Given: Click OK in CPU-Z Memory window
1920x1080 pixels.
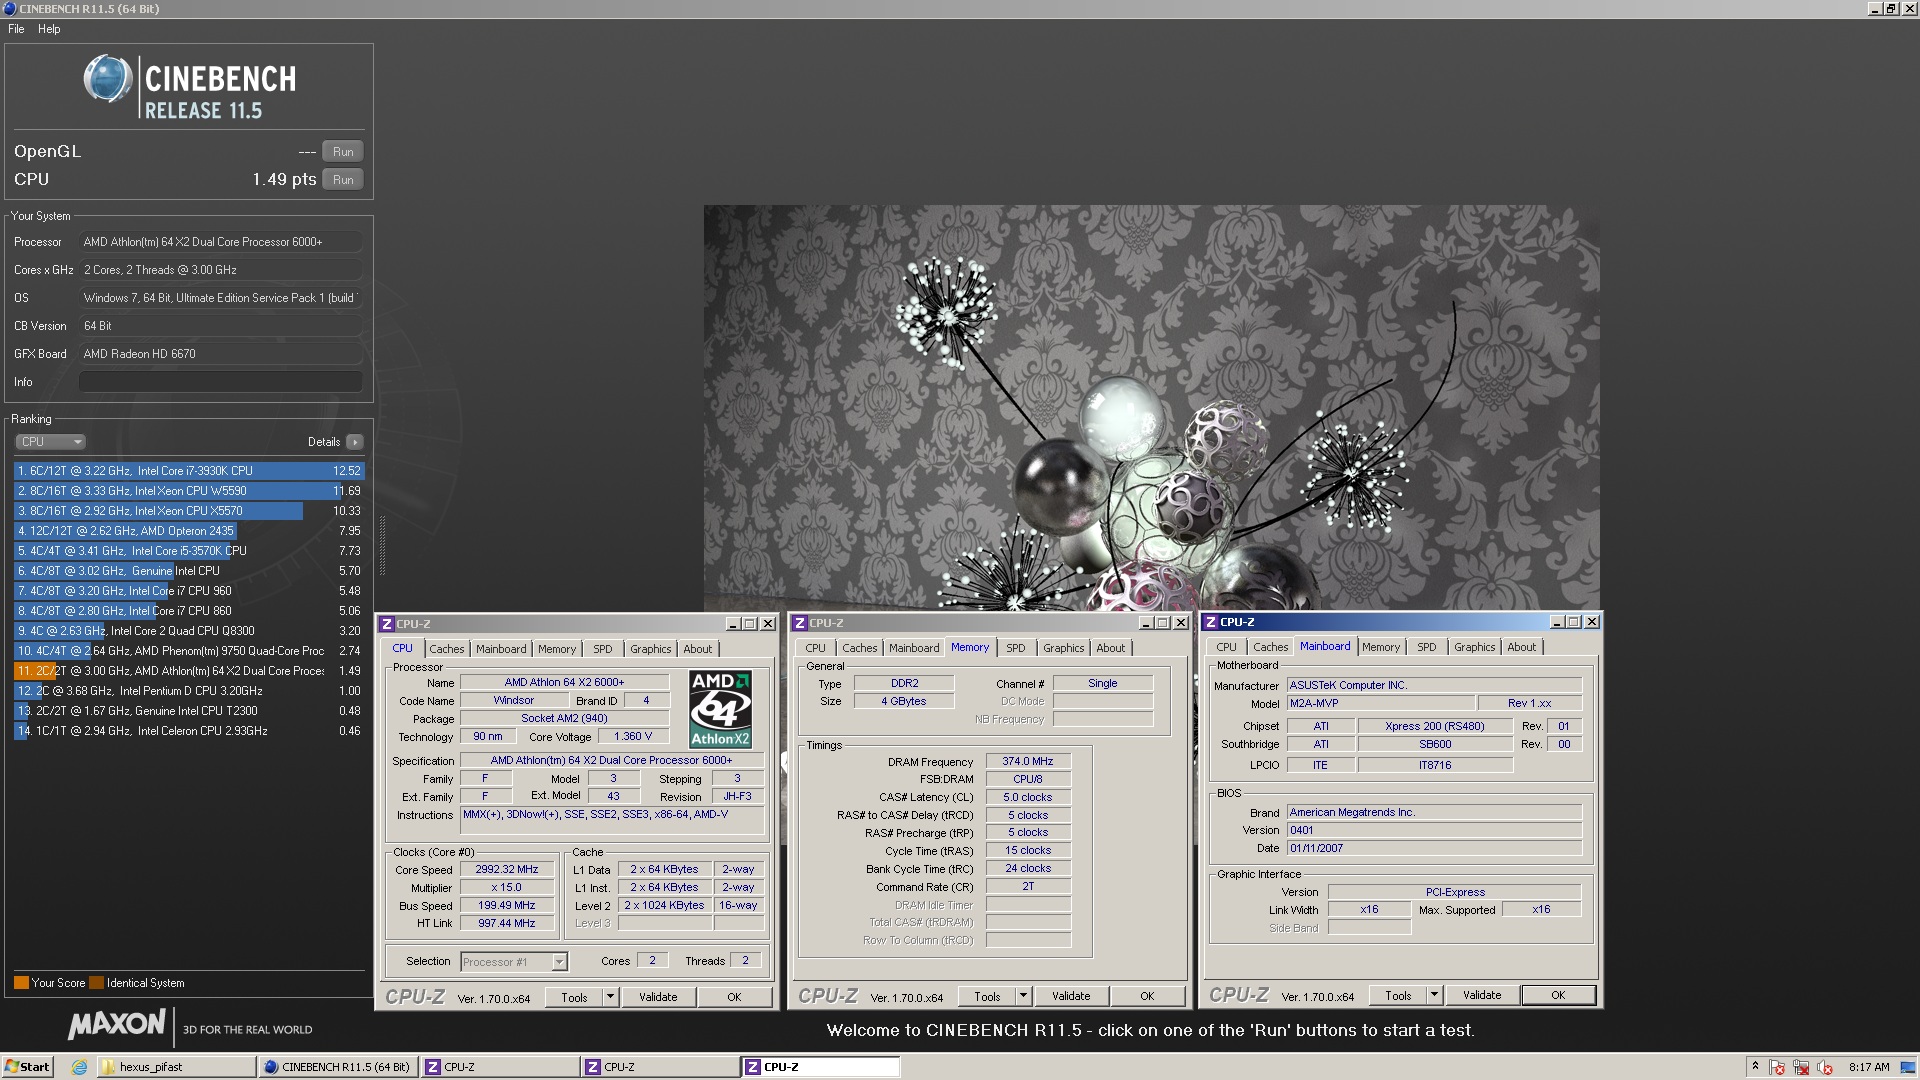Looking at the screenshot, I should point(1147,996).
